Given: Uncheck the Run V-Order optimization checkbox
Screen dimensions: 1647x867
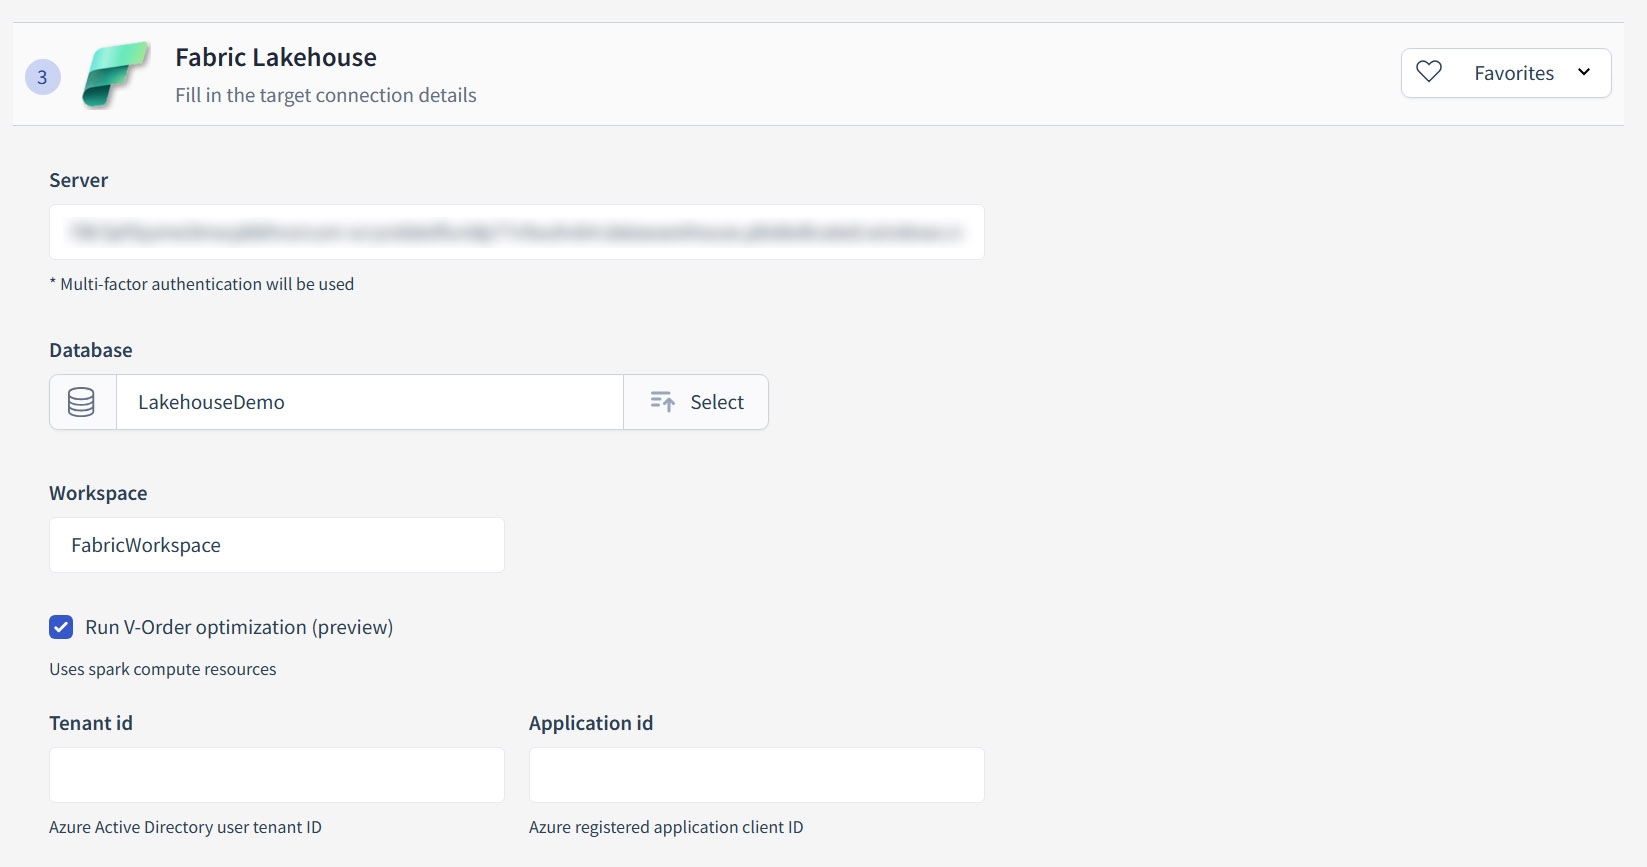Looking at the screenshot, I should [61, 627].
